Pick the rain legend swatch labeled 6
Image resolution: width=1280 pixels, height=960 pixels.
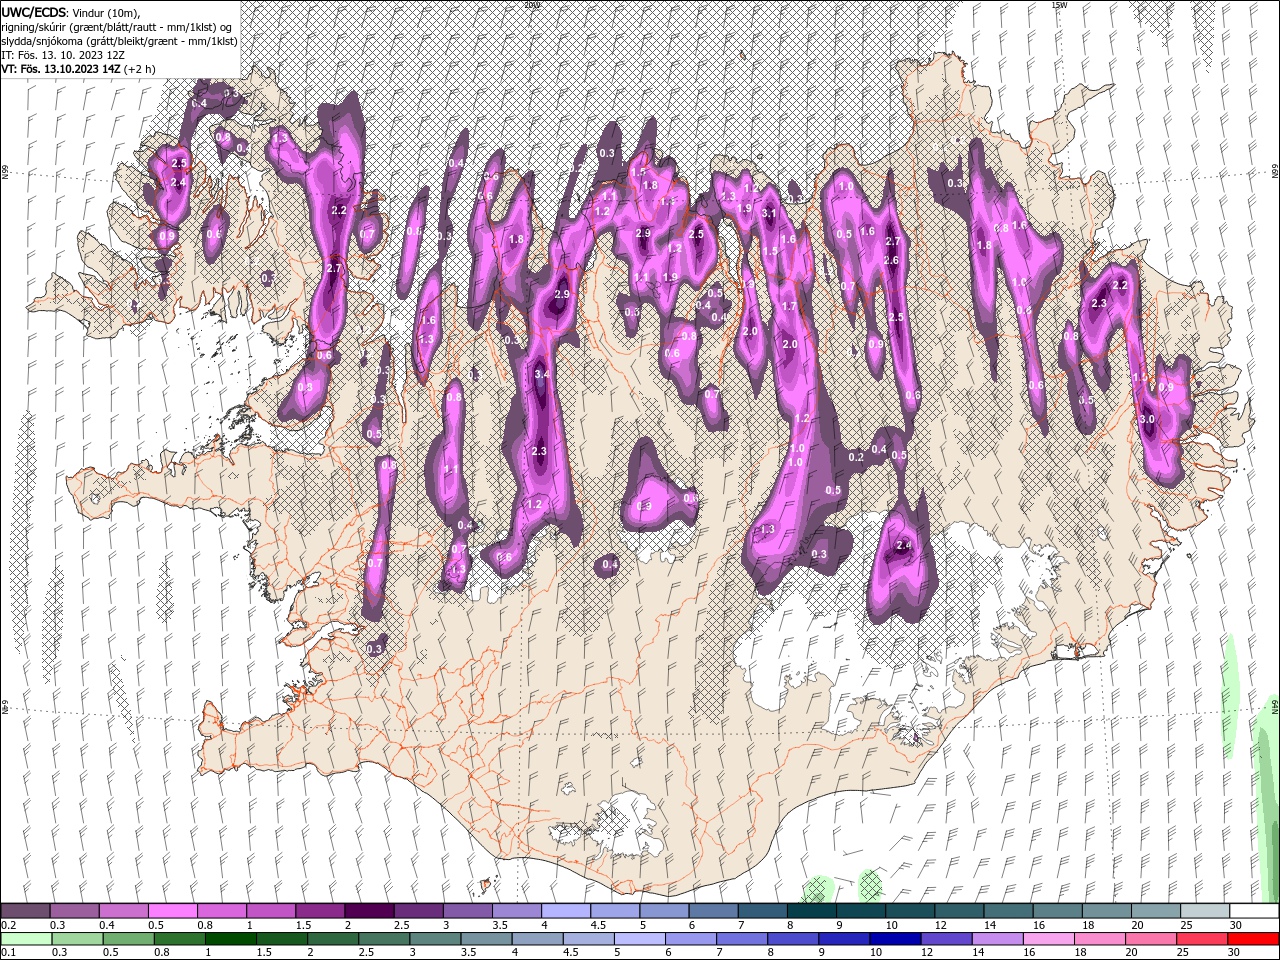pyautogui.click(x=690, y=938)
